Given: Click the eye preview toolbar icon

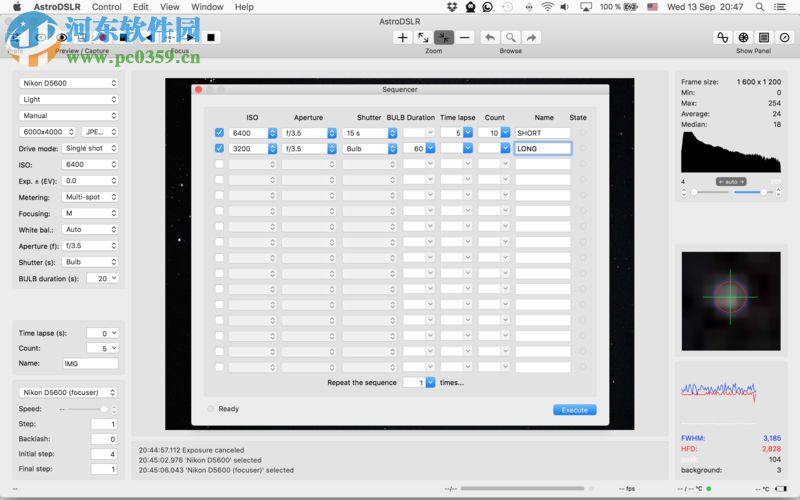Looking at the screenshot, I should pyautogui.click(x=62, y=37).
